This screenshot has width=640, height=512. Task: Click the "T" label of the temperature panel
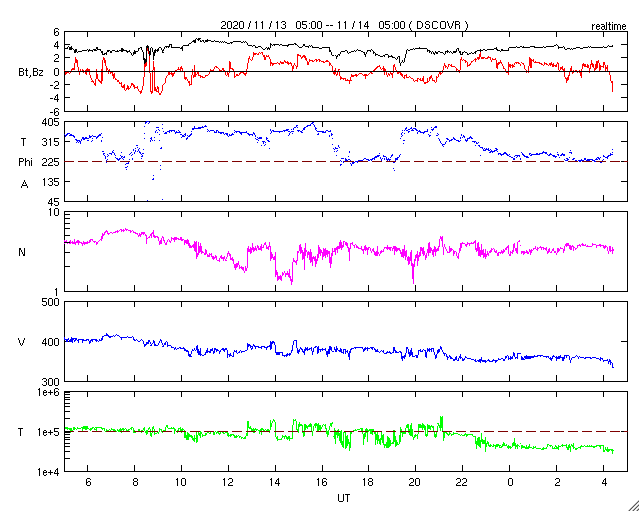[x=20, y=432]
